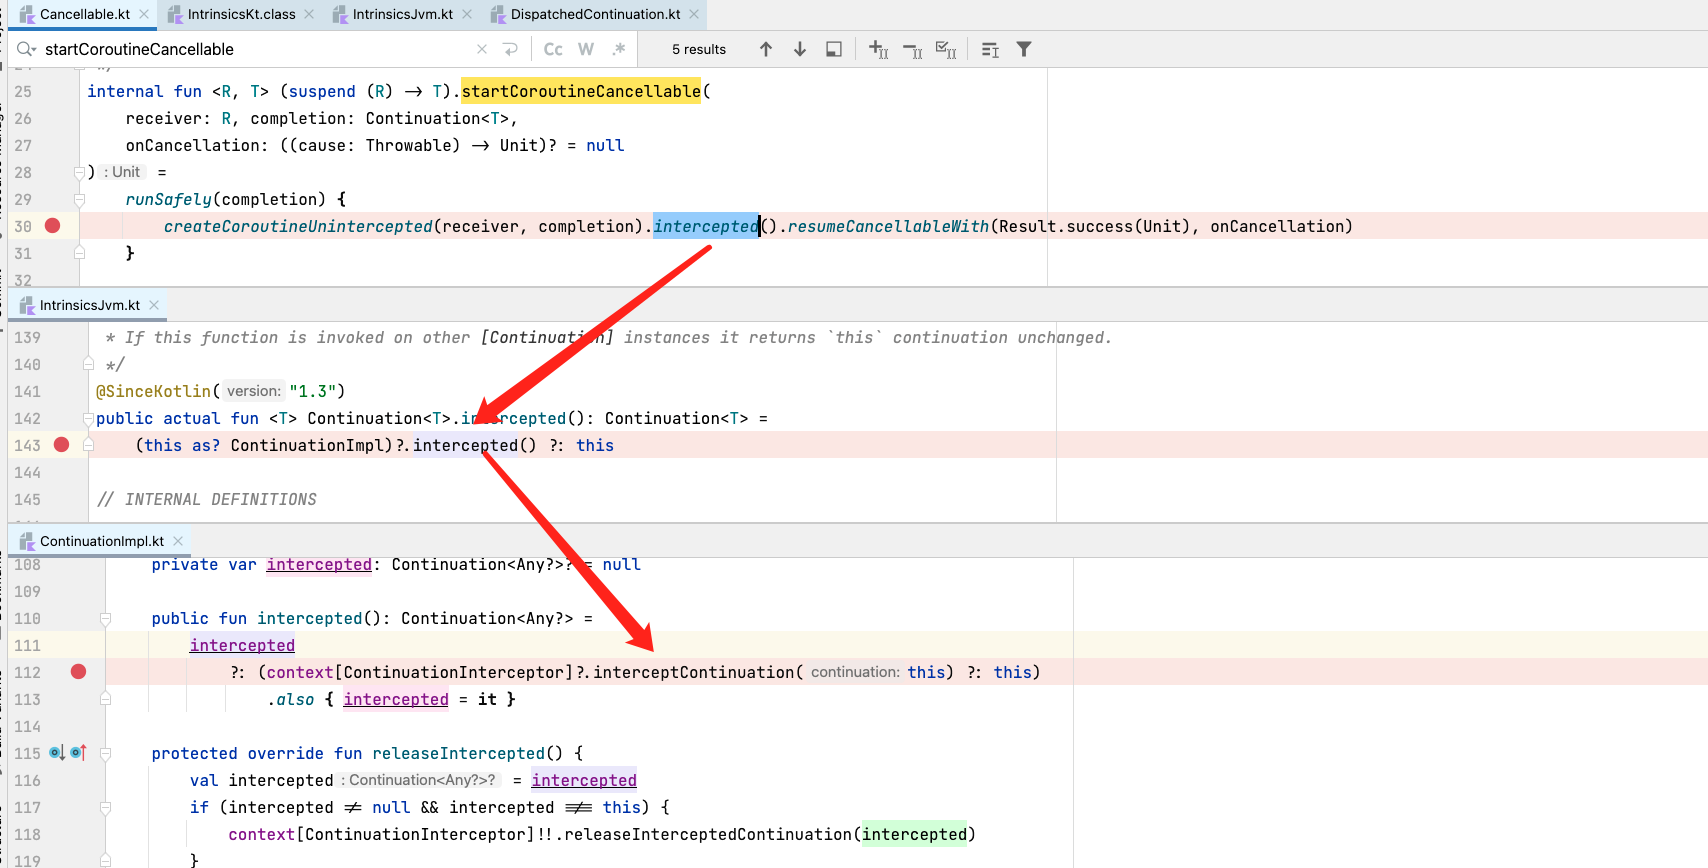This screenshot has height=868, width=1708.
Task: Click the new line icon in search
Action: [x=510, y=49]
